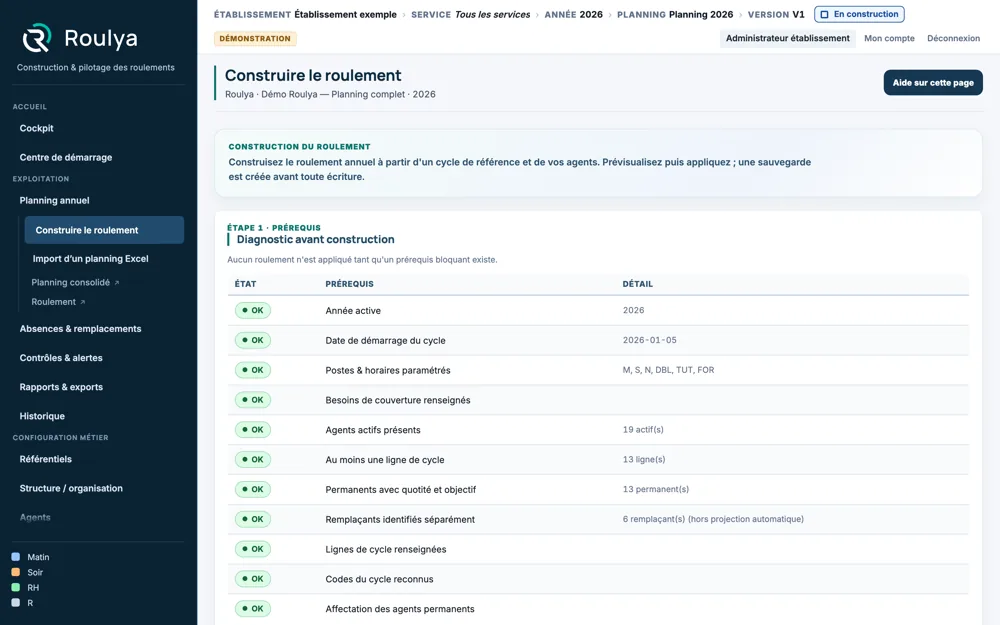Open the Planning consolidé link
Viewport: 1000px width, 625px height.
pyautogui.click(x=71, y=283)
